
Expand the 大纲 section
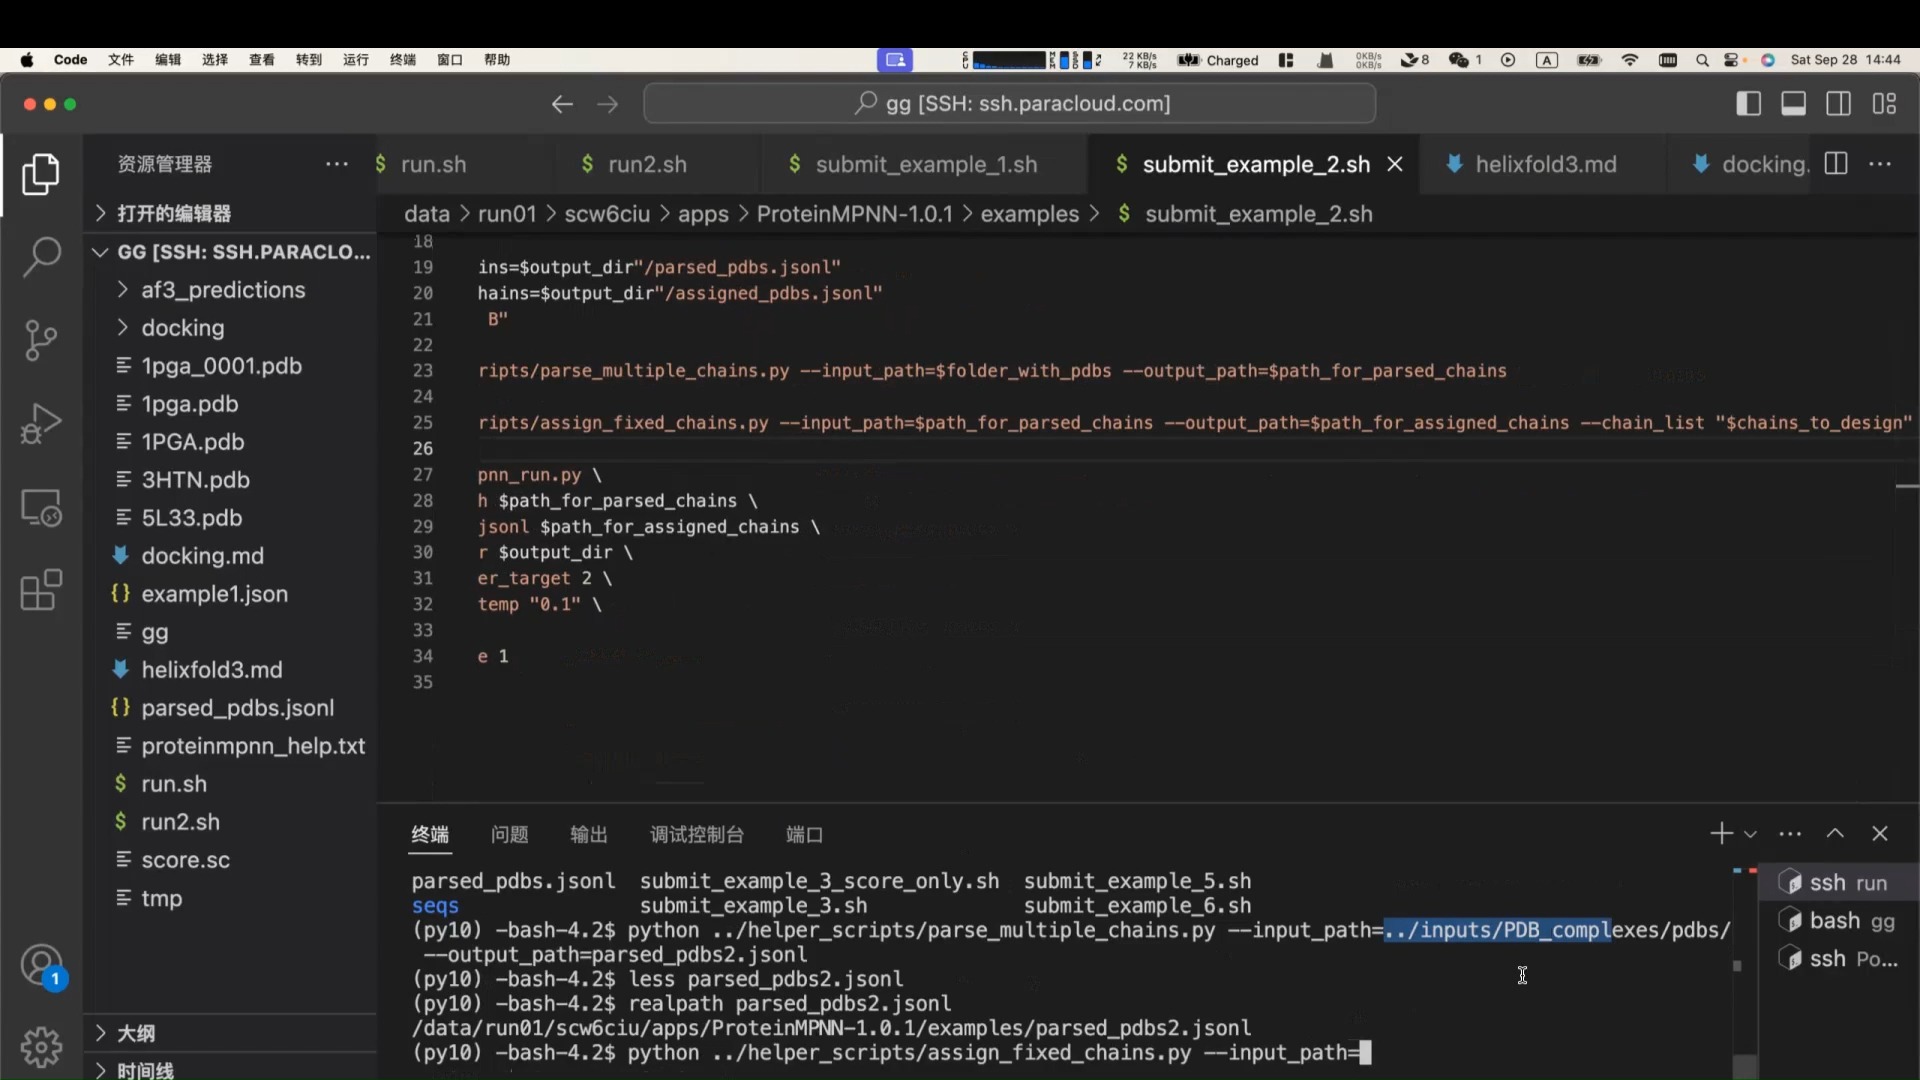[x=230, y=1033]
